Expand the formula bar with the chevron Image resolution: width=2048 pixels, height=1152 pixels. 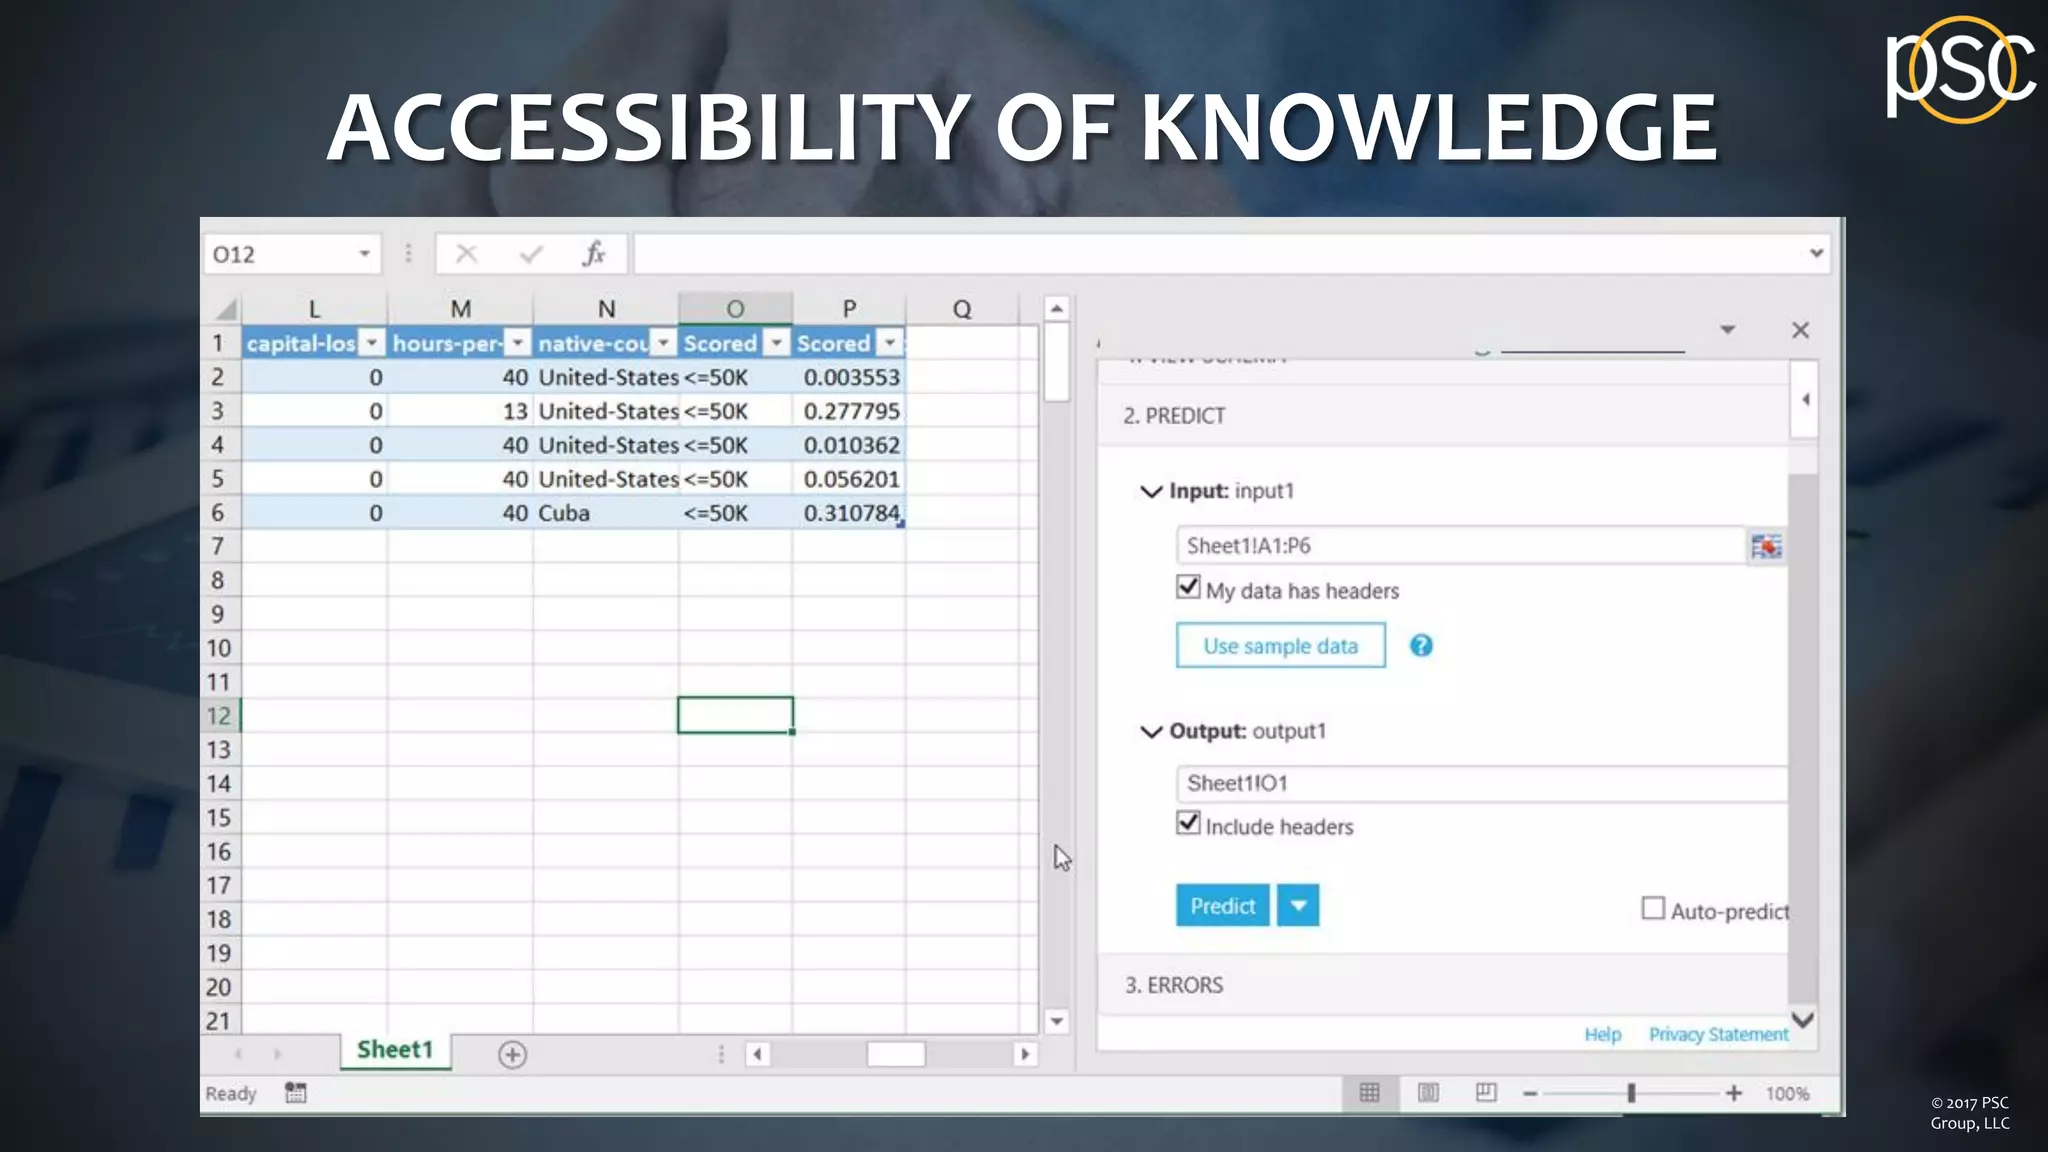(x=1816, y=253)
